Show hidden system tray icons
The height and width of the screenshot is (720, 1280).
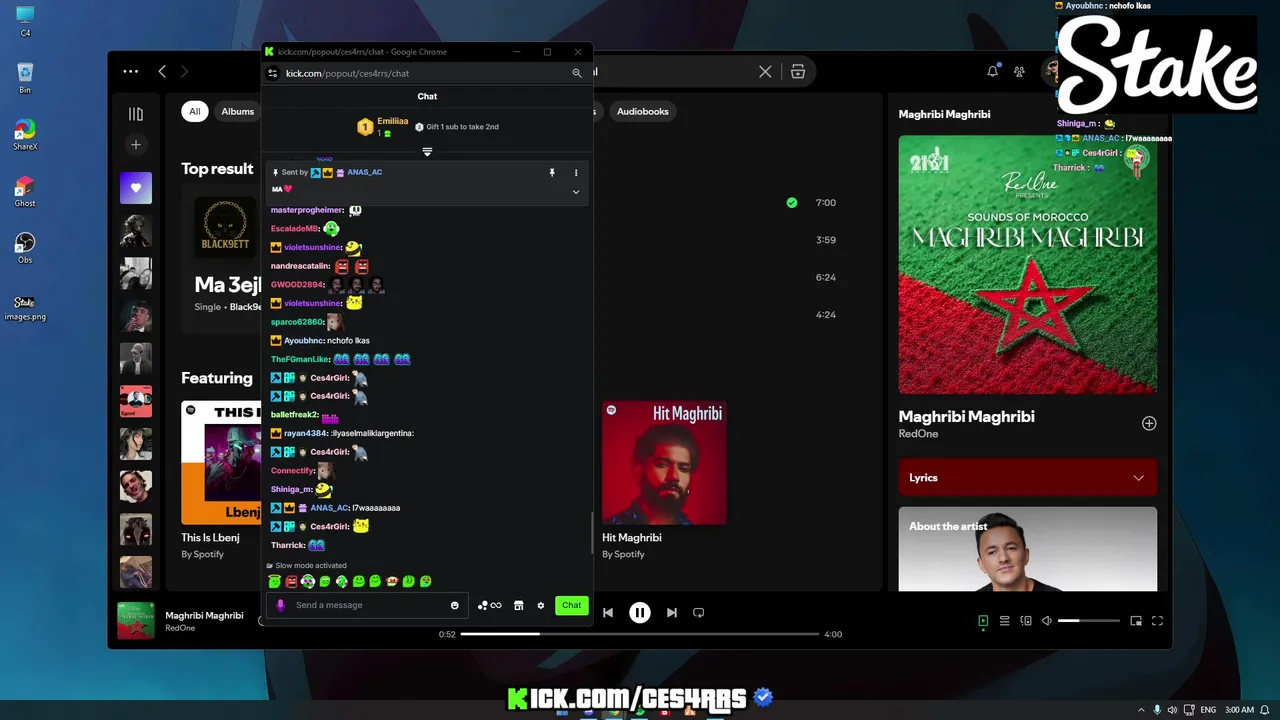[1141, 709]
